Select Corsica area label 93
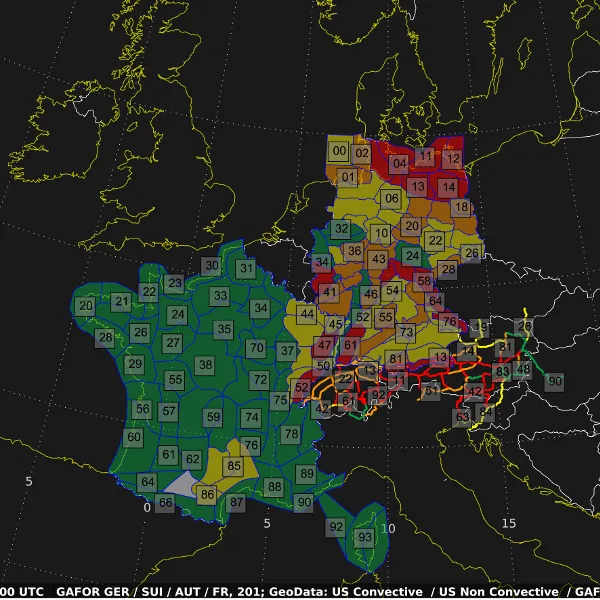The height and width of the screenshot is (600, 600). [x=364, y=538]
